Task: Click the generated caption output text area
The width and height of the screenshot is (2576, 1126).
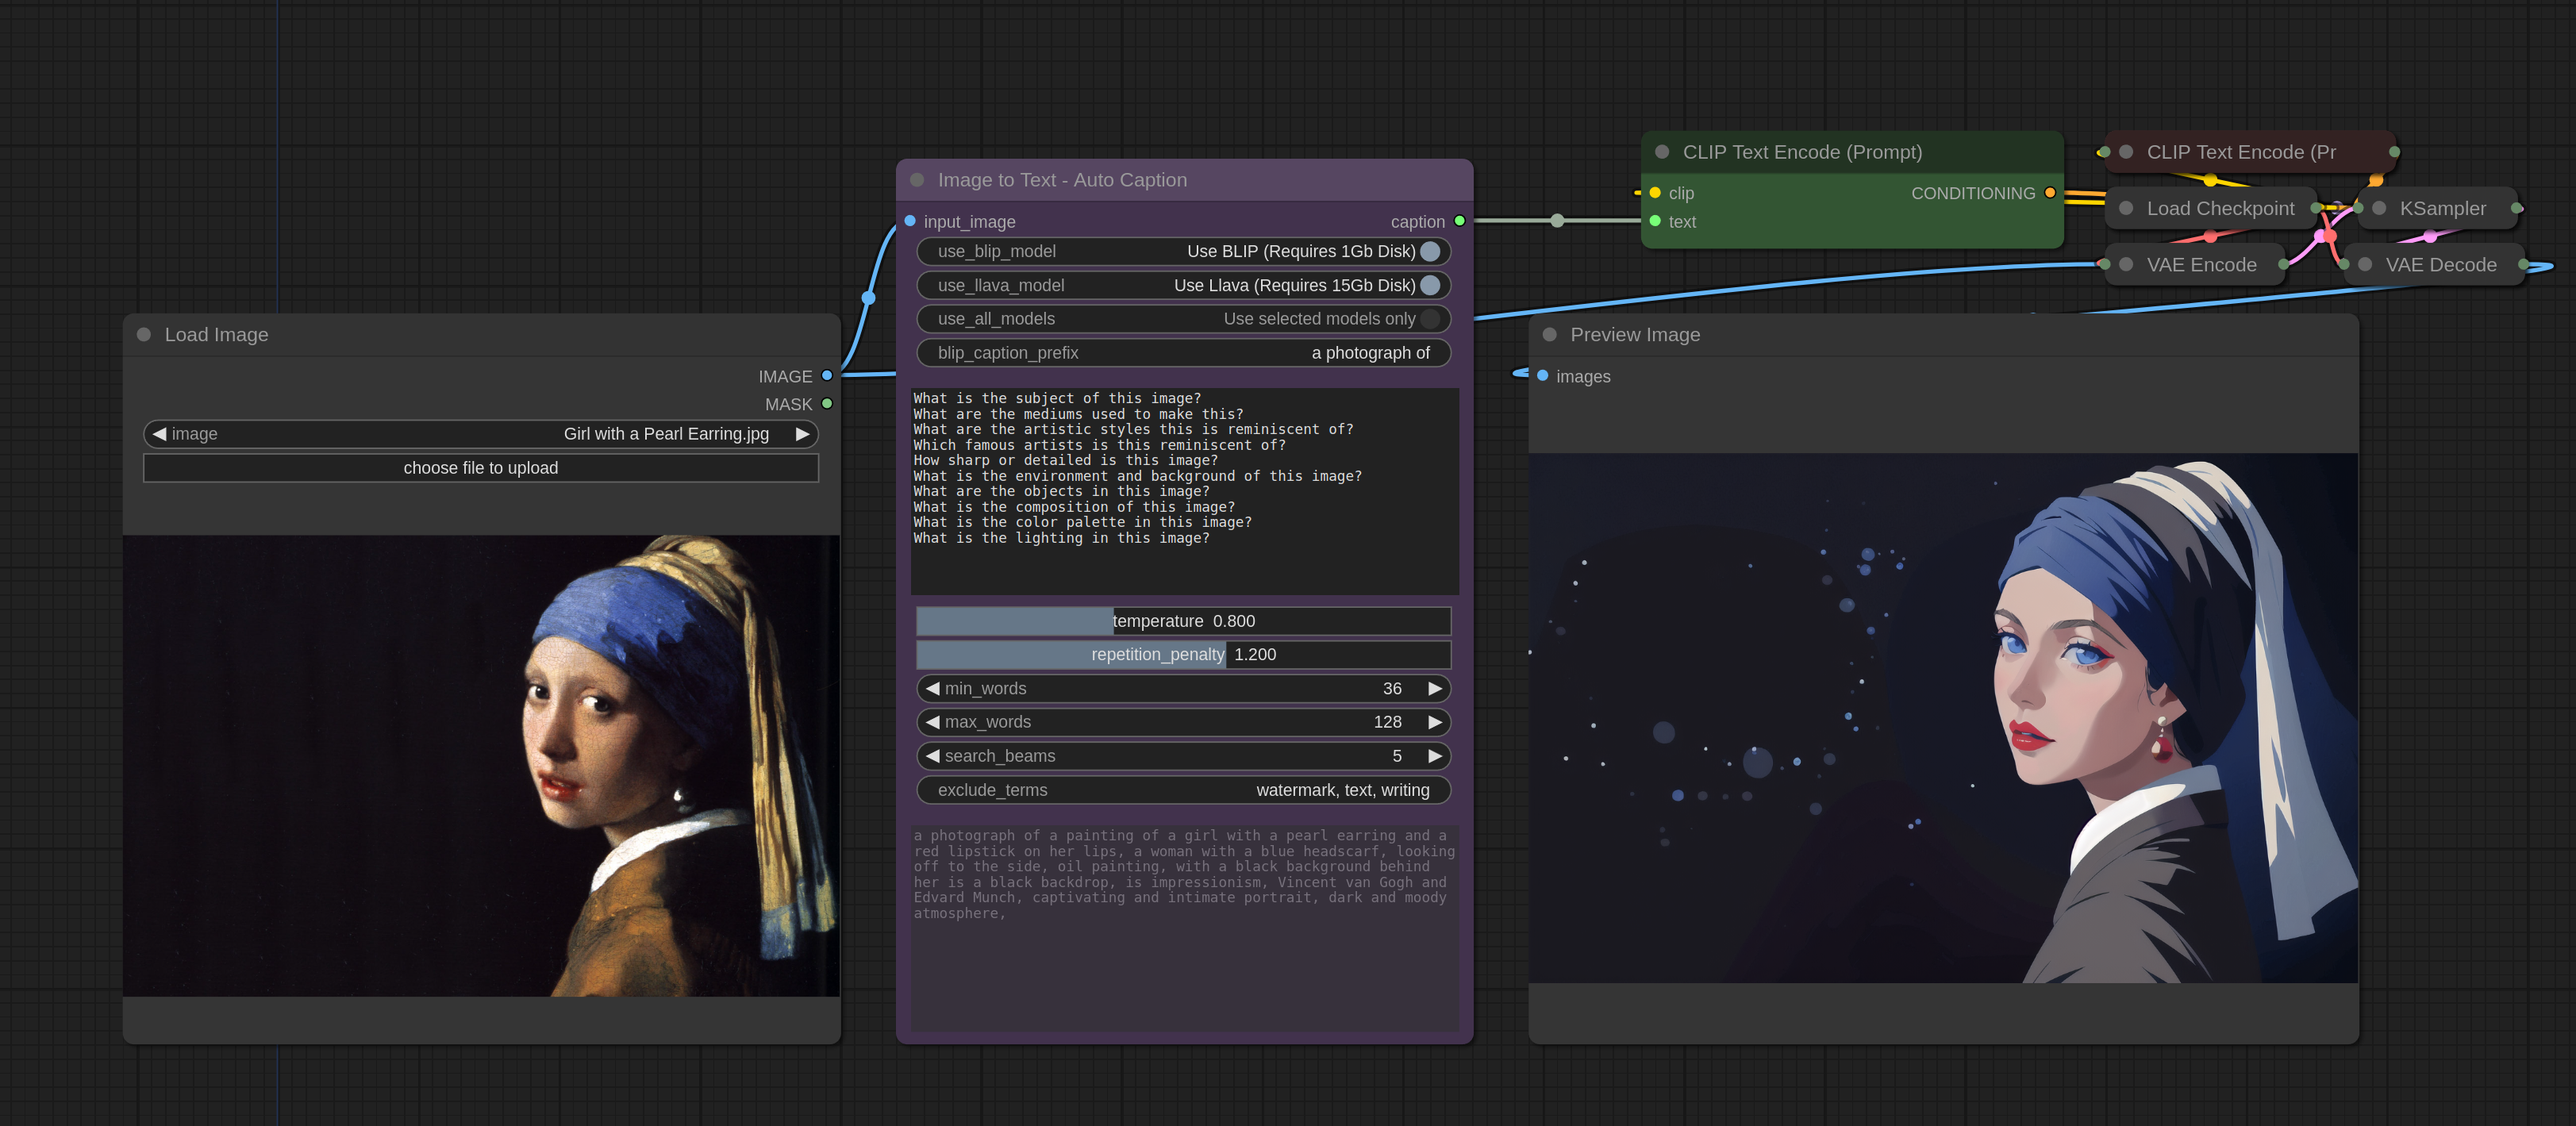Action: tap(1184, 927)
